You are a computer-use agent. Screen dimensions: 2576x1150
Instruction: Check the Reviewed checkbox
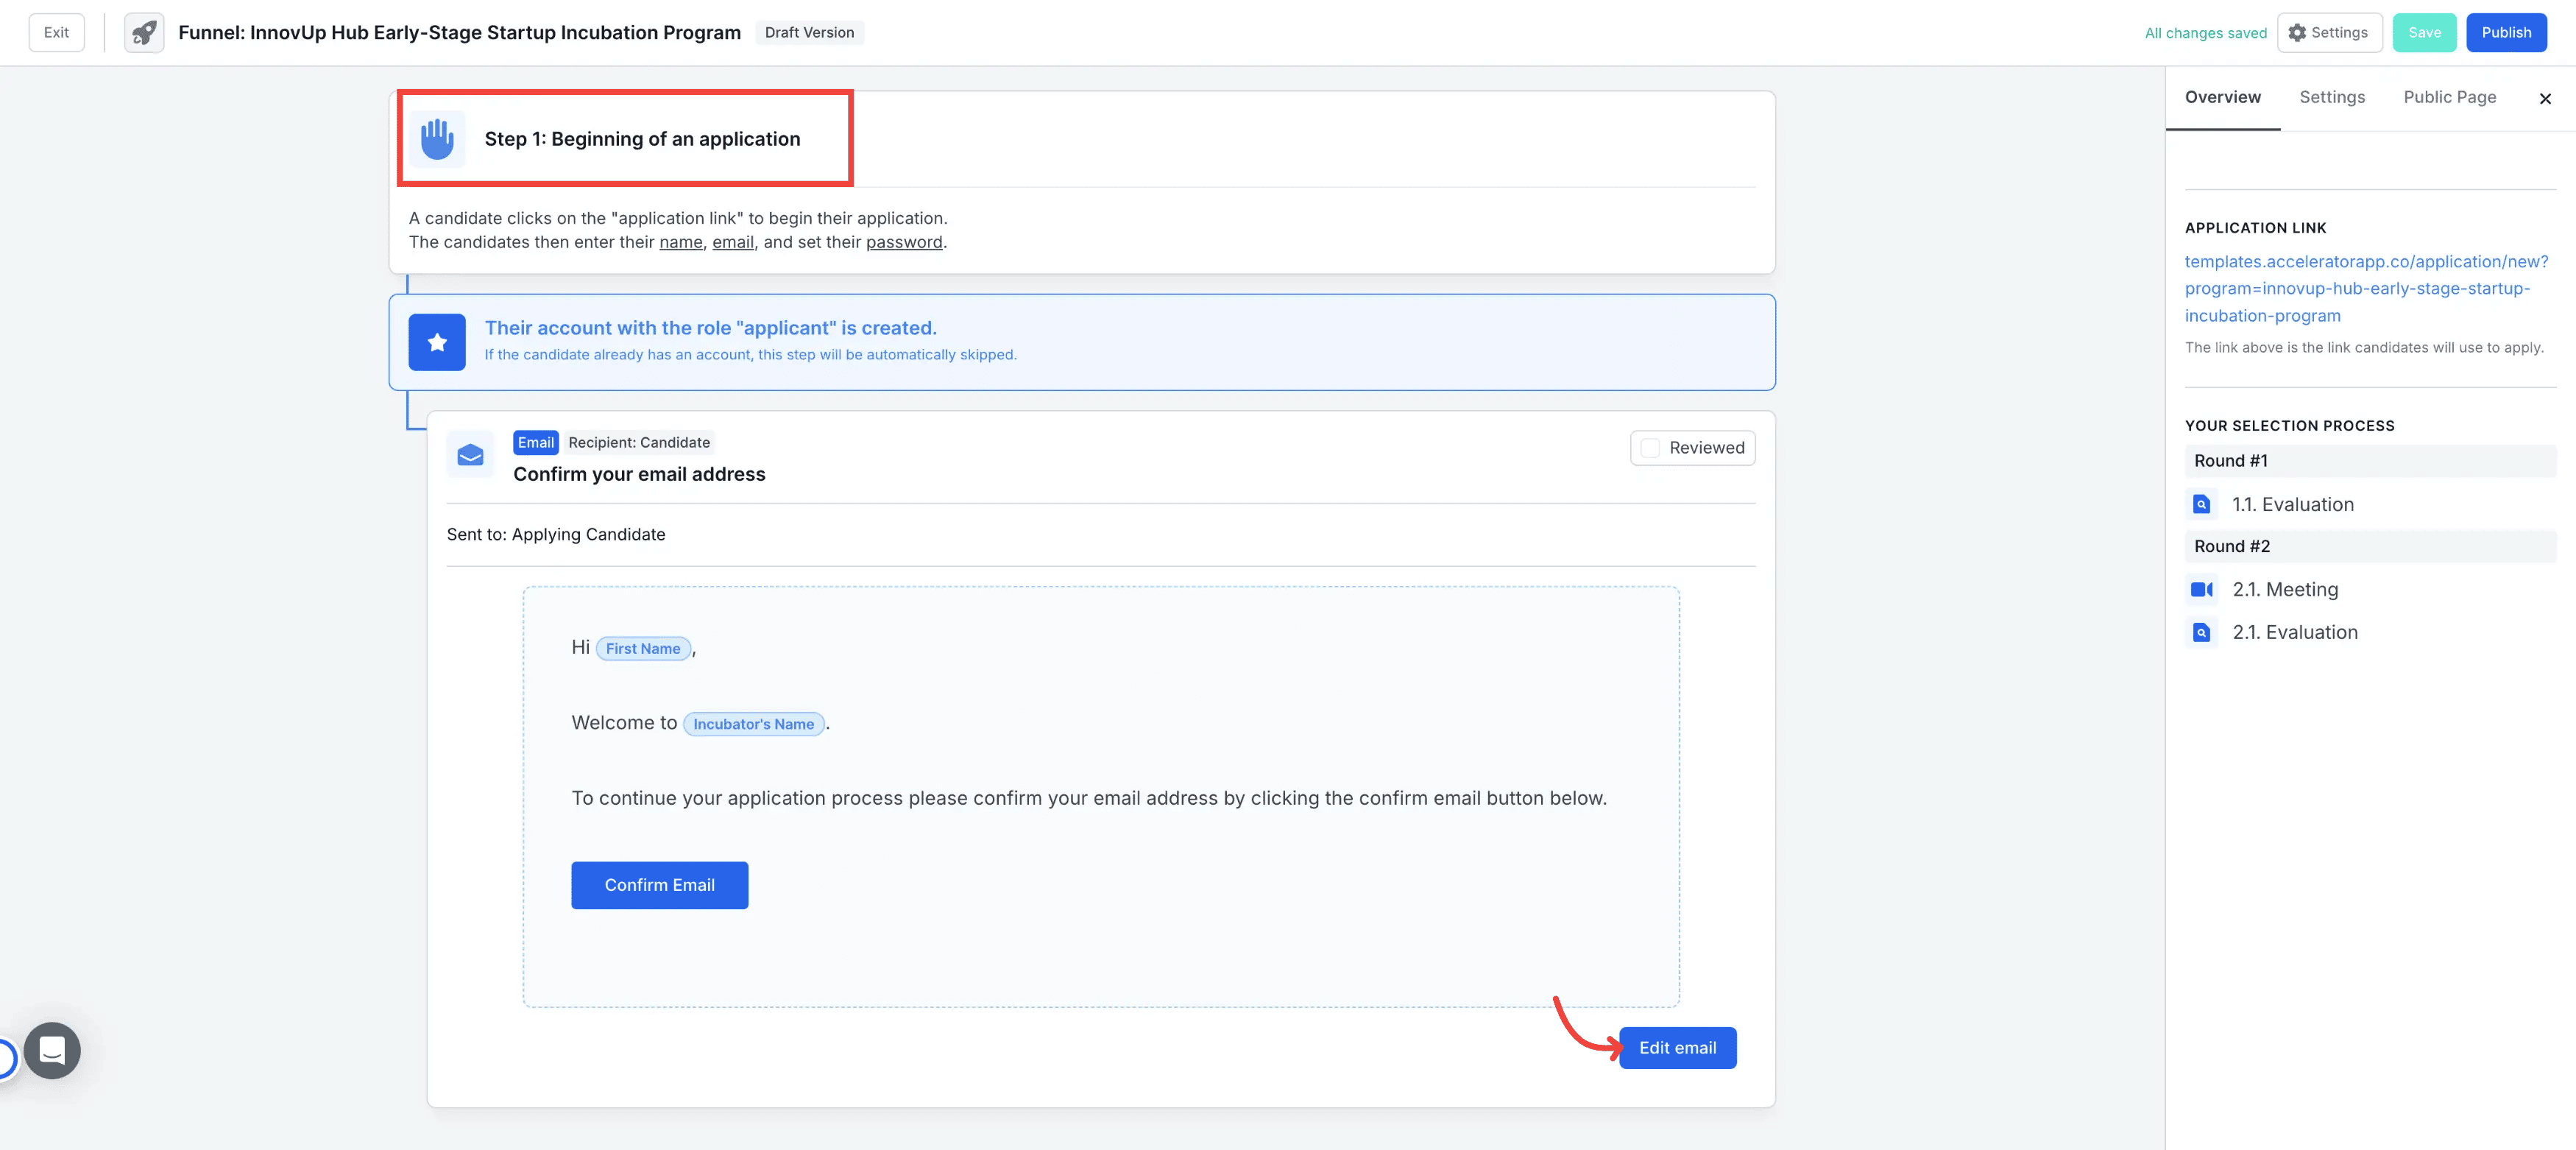[x=1650, y=448]
